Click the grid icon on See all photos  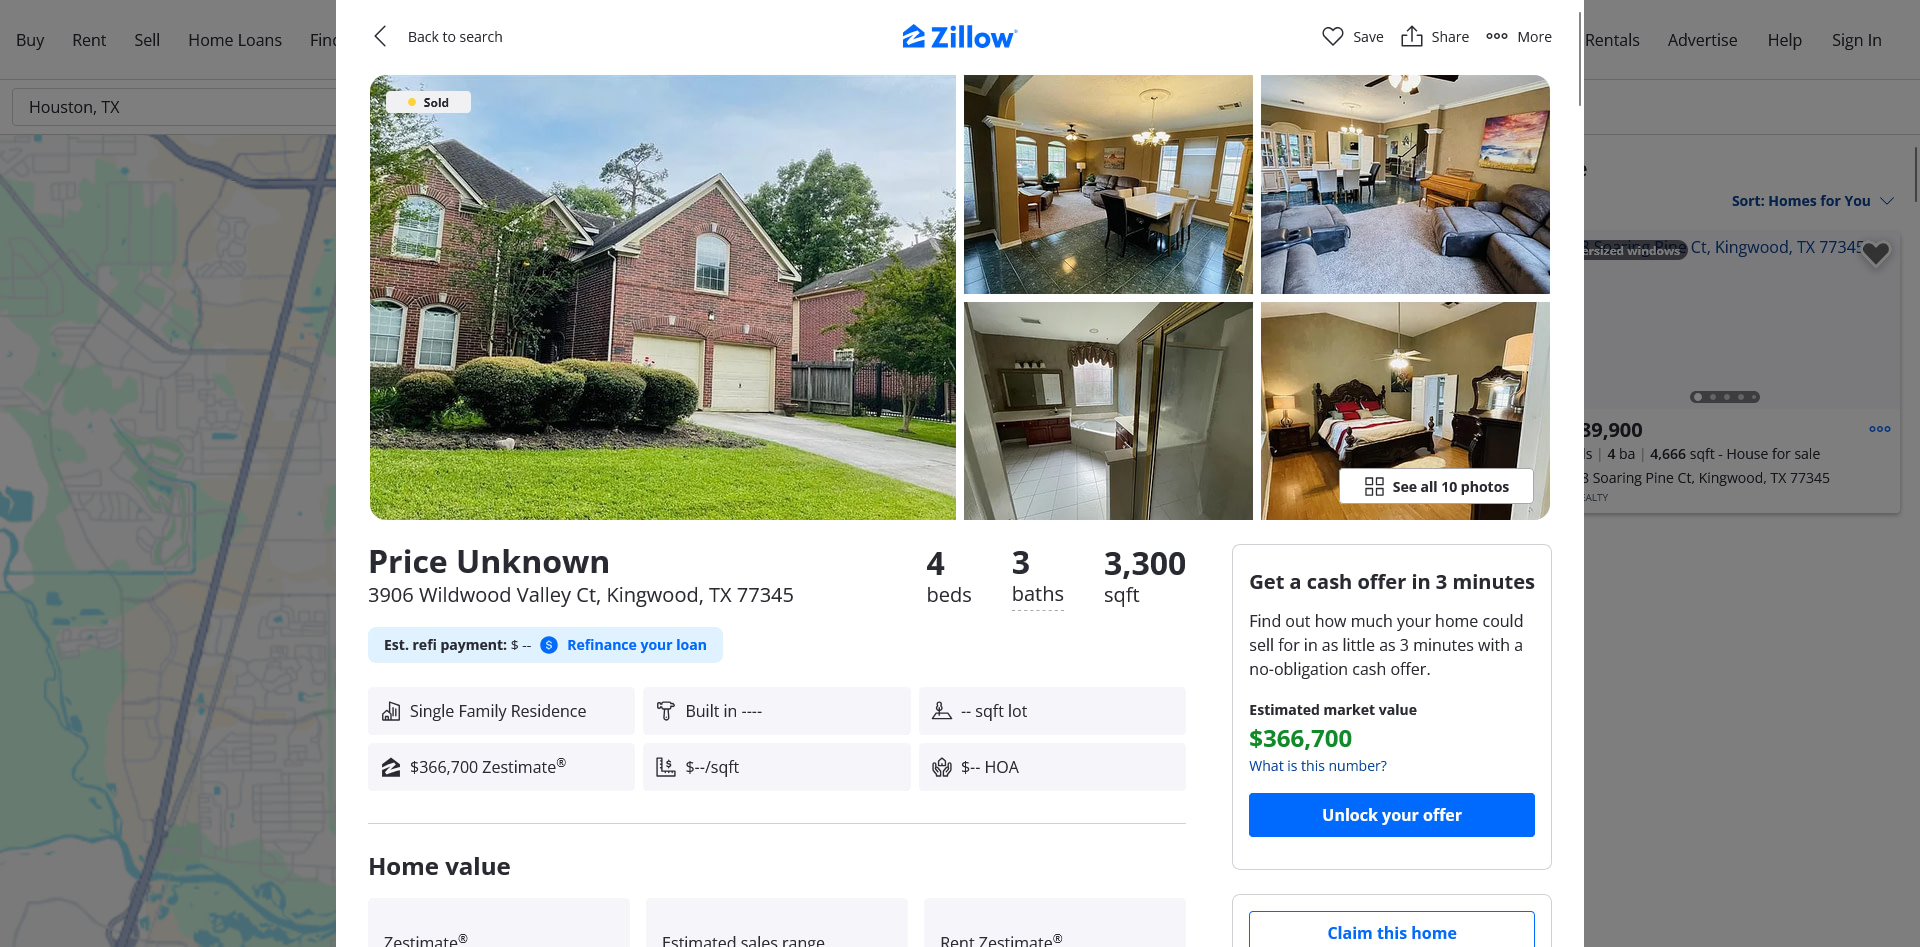[x=1374, y=487]
